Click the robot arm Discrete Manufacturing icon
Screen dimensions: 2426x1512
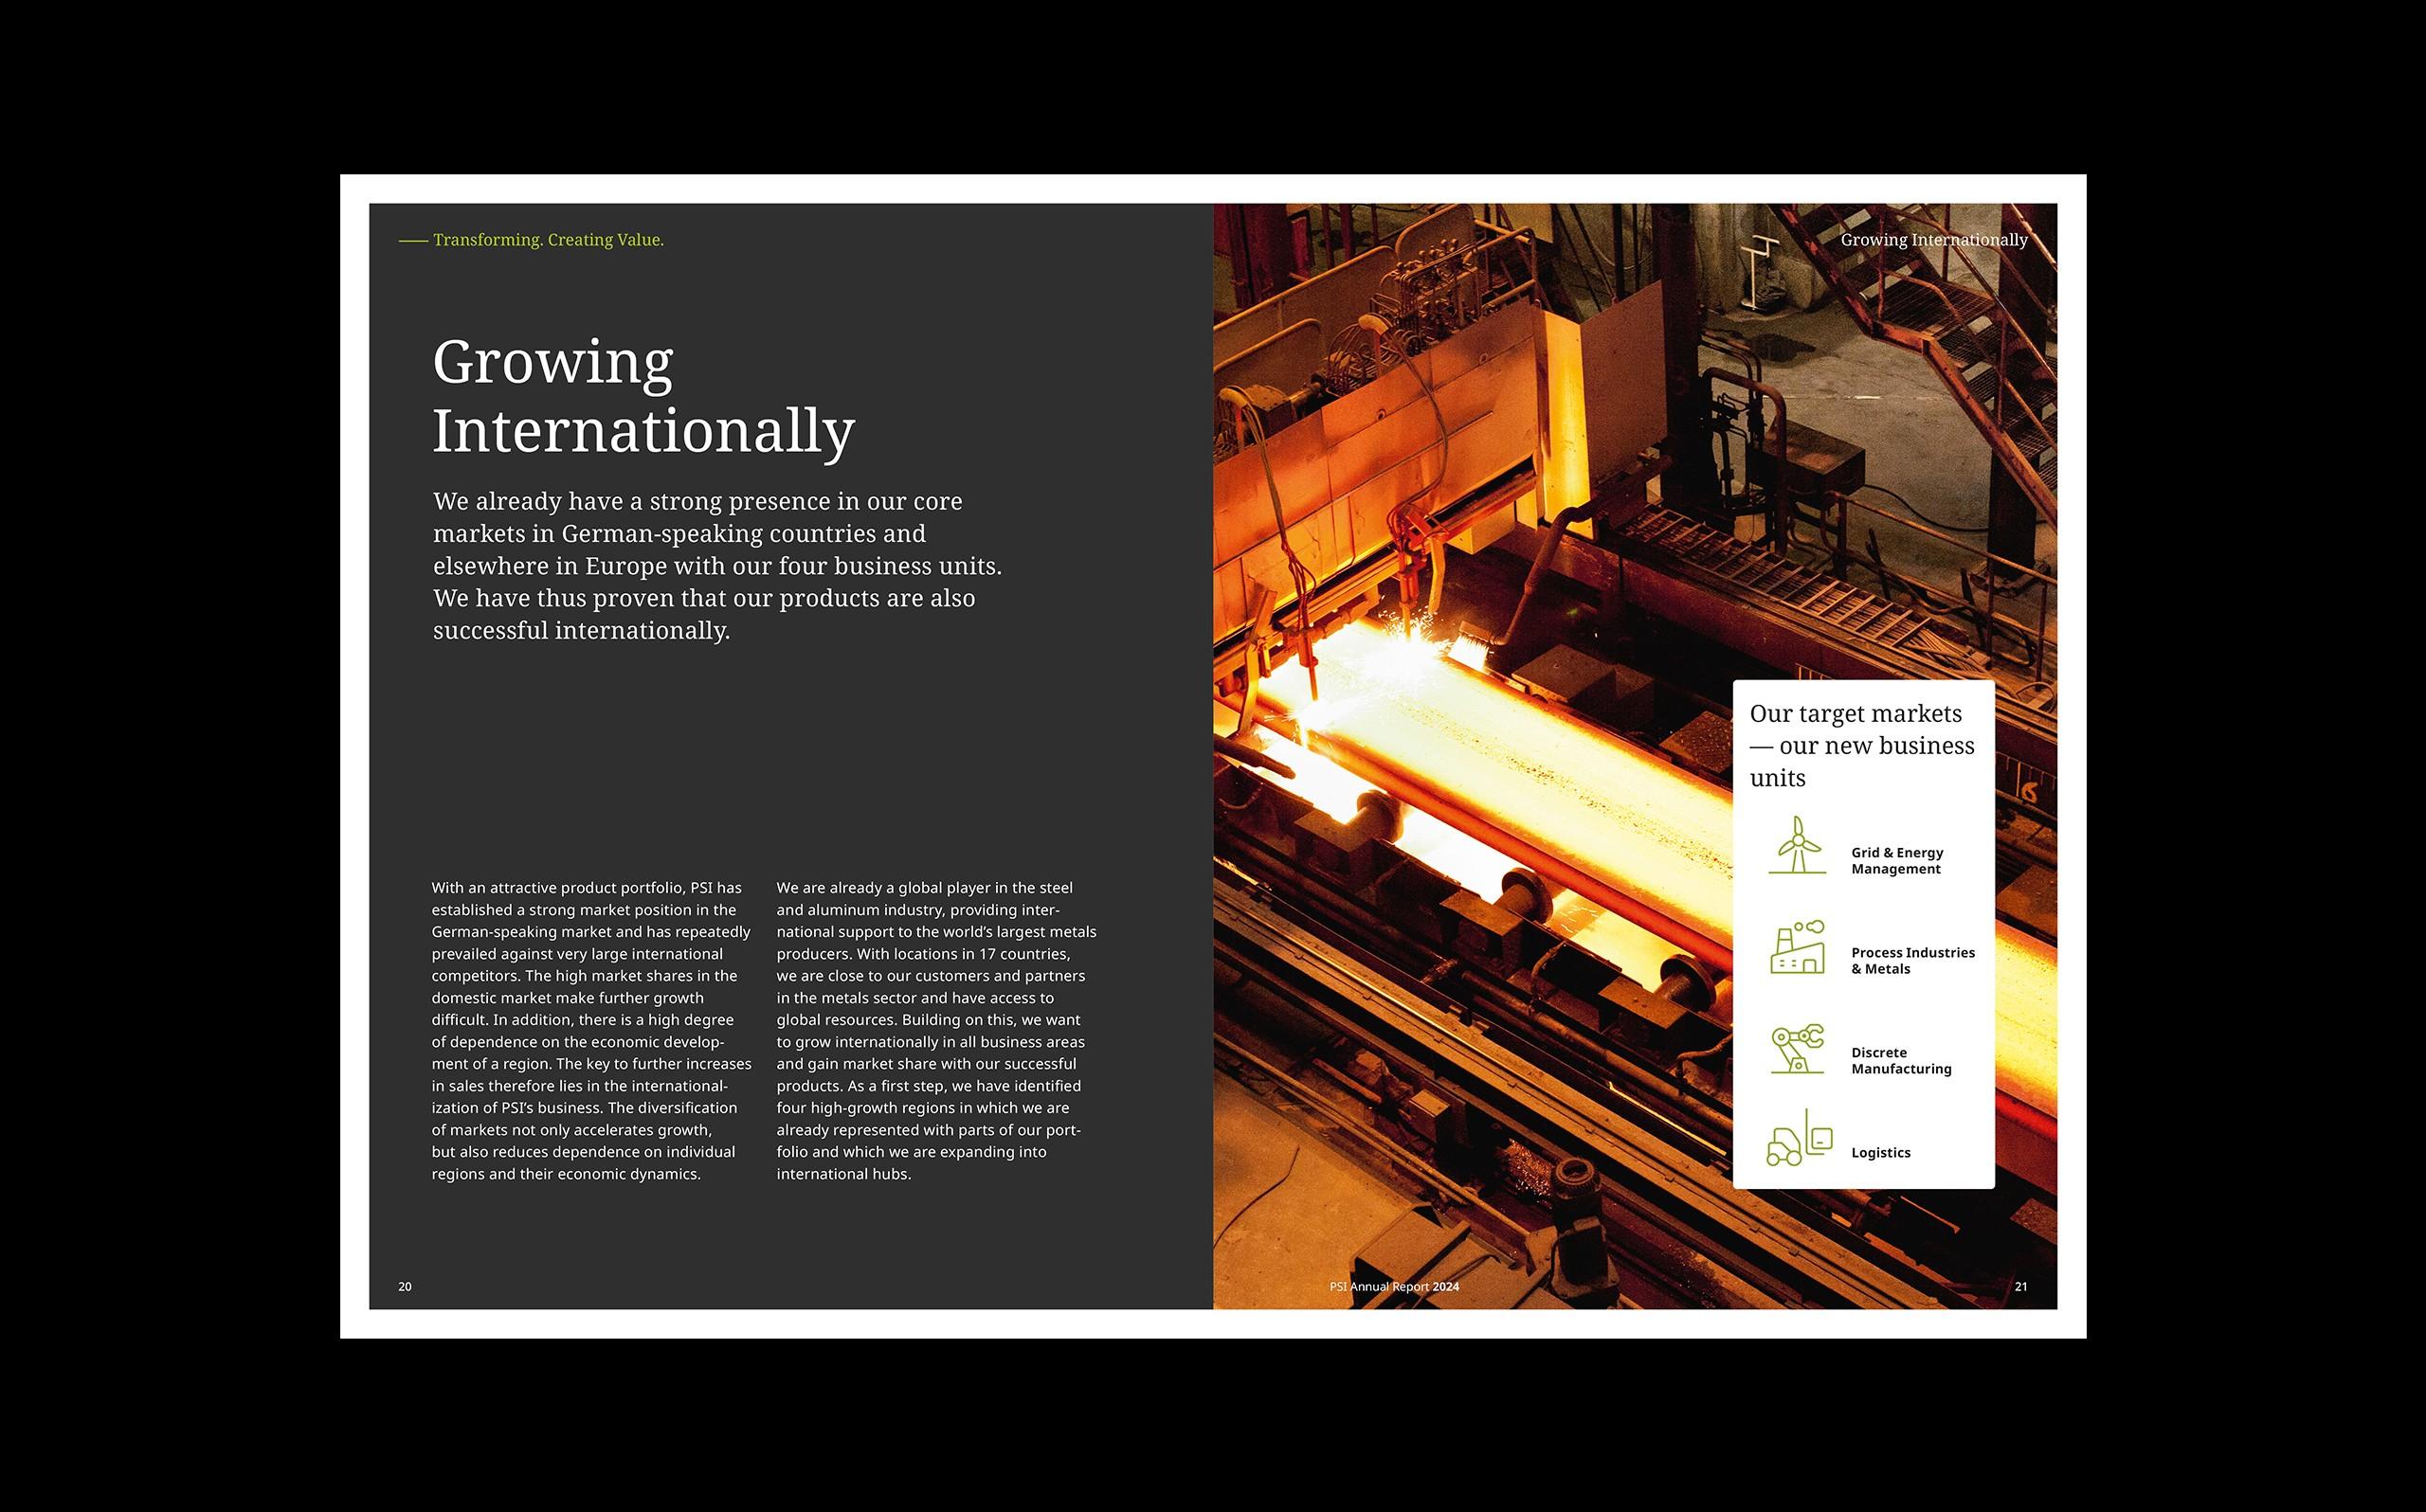tap(1797, 1049)
